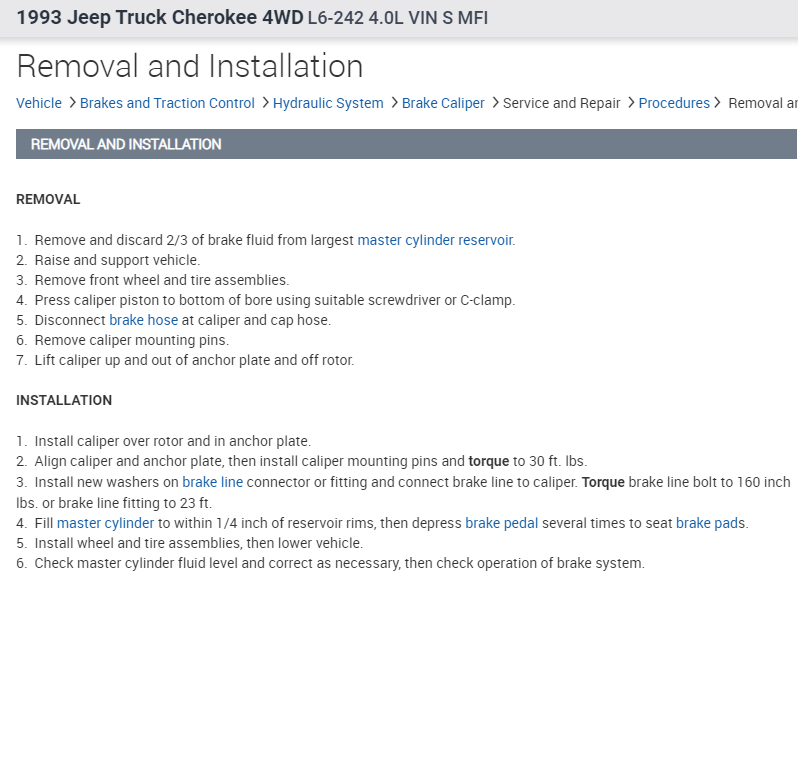Open the brake line link

point(212,482)
